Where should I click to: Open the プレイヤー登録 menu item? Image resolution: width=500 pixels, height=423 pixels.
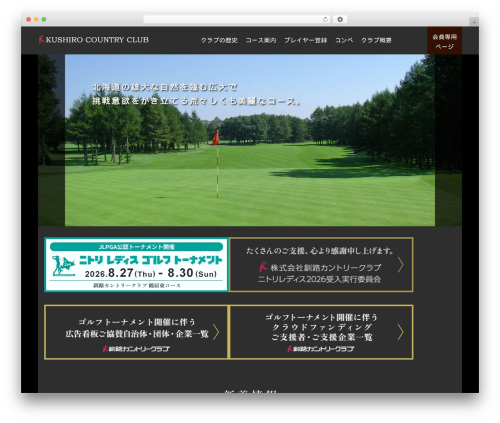point(305,40)
